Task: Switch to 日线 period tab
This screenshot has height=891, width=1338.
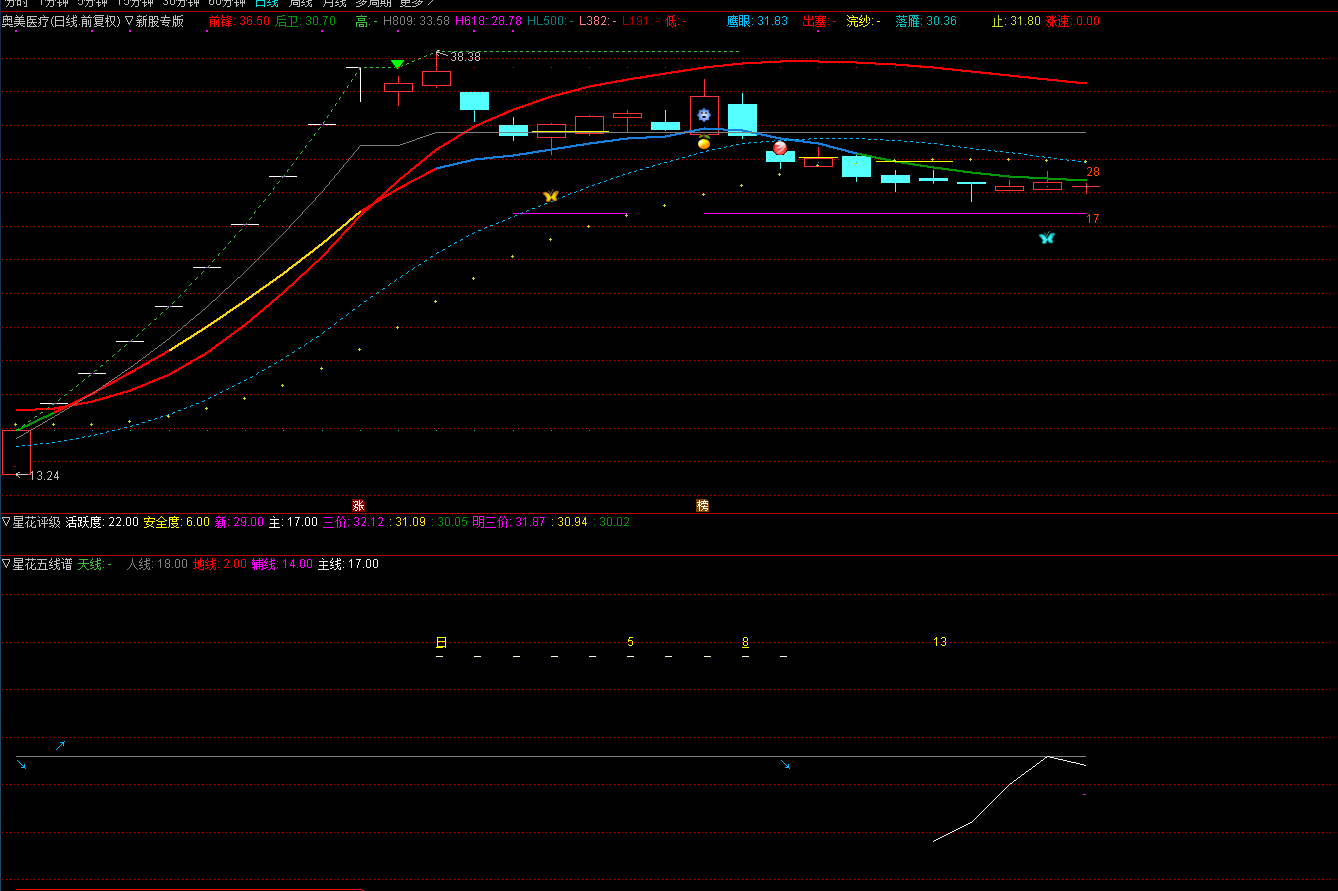Action: pyautogui.click(x=266, y=3)
